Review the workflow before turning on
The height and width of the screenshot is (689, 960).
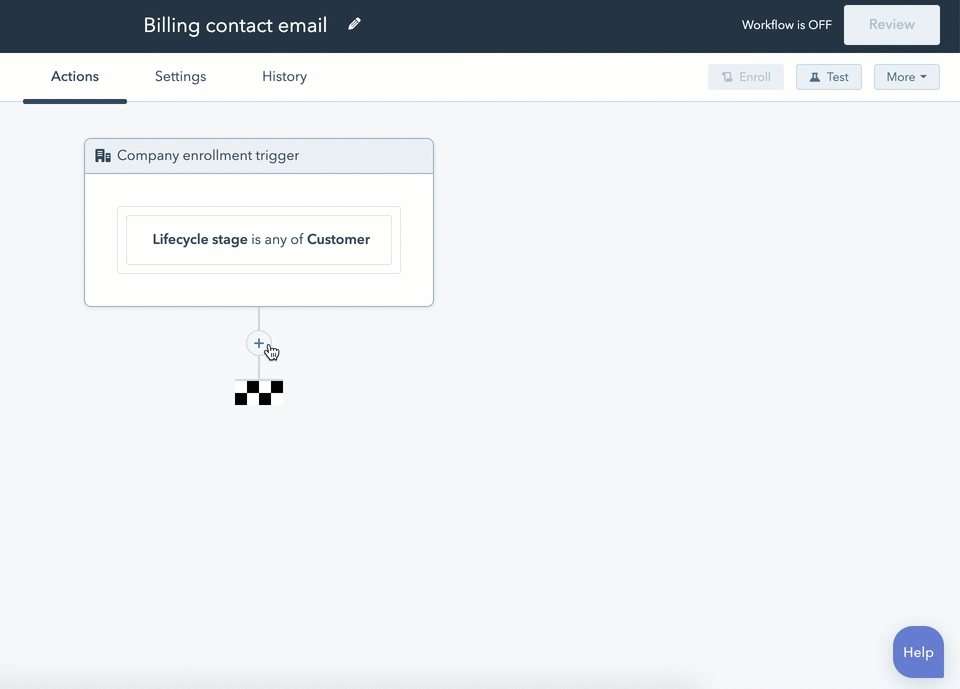click(x=891, y=25)
